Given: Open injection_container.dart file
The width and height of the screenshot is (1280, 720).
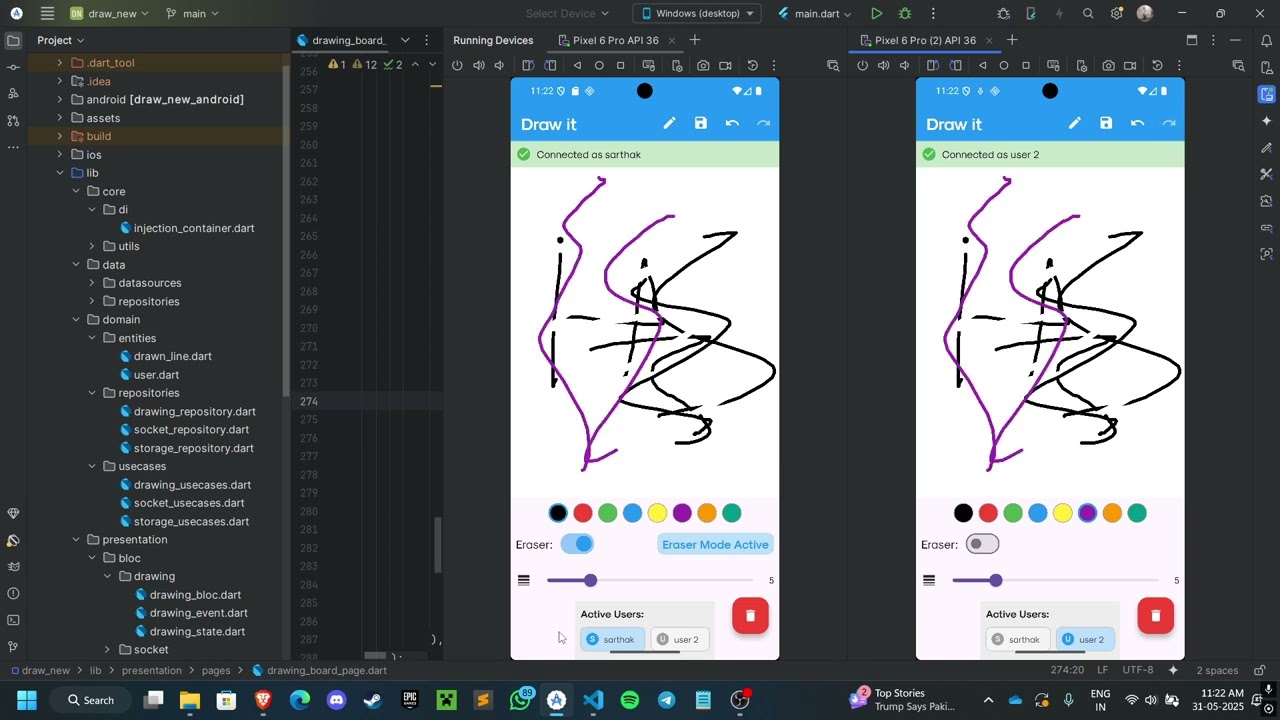Looking at the screenshot, I should click(x=194, y=228).
